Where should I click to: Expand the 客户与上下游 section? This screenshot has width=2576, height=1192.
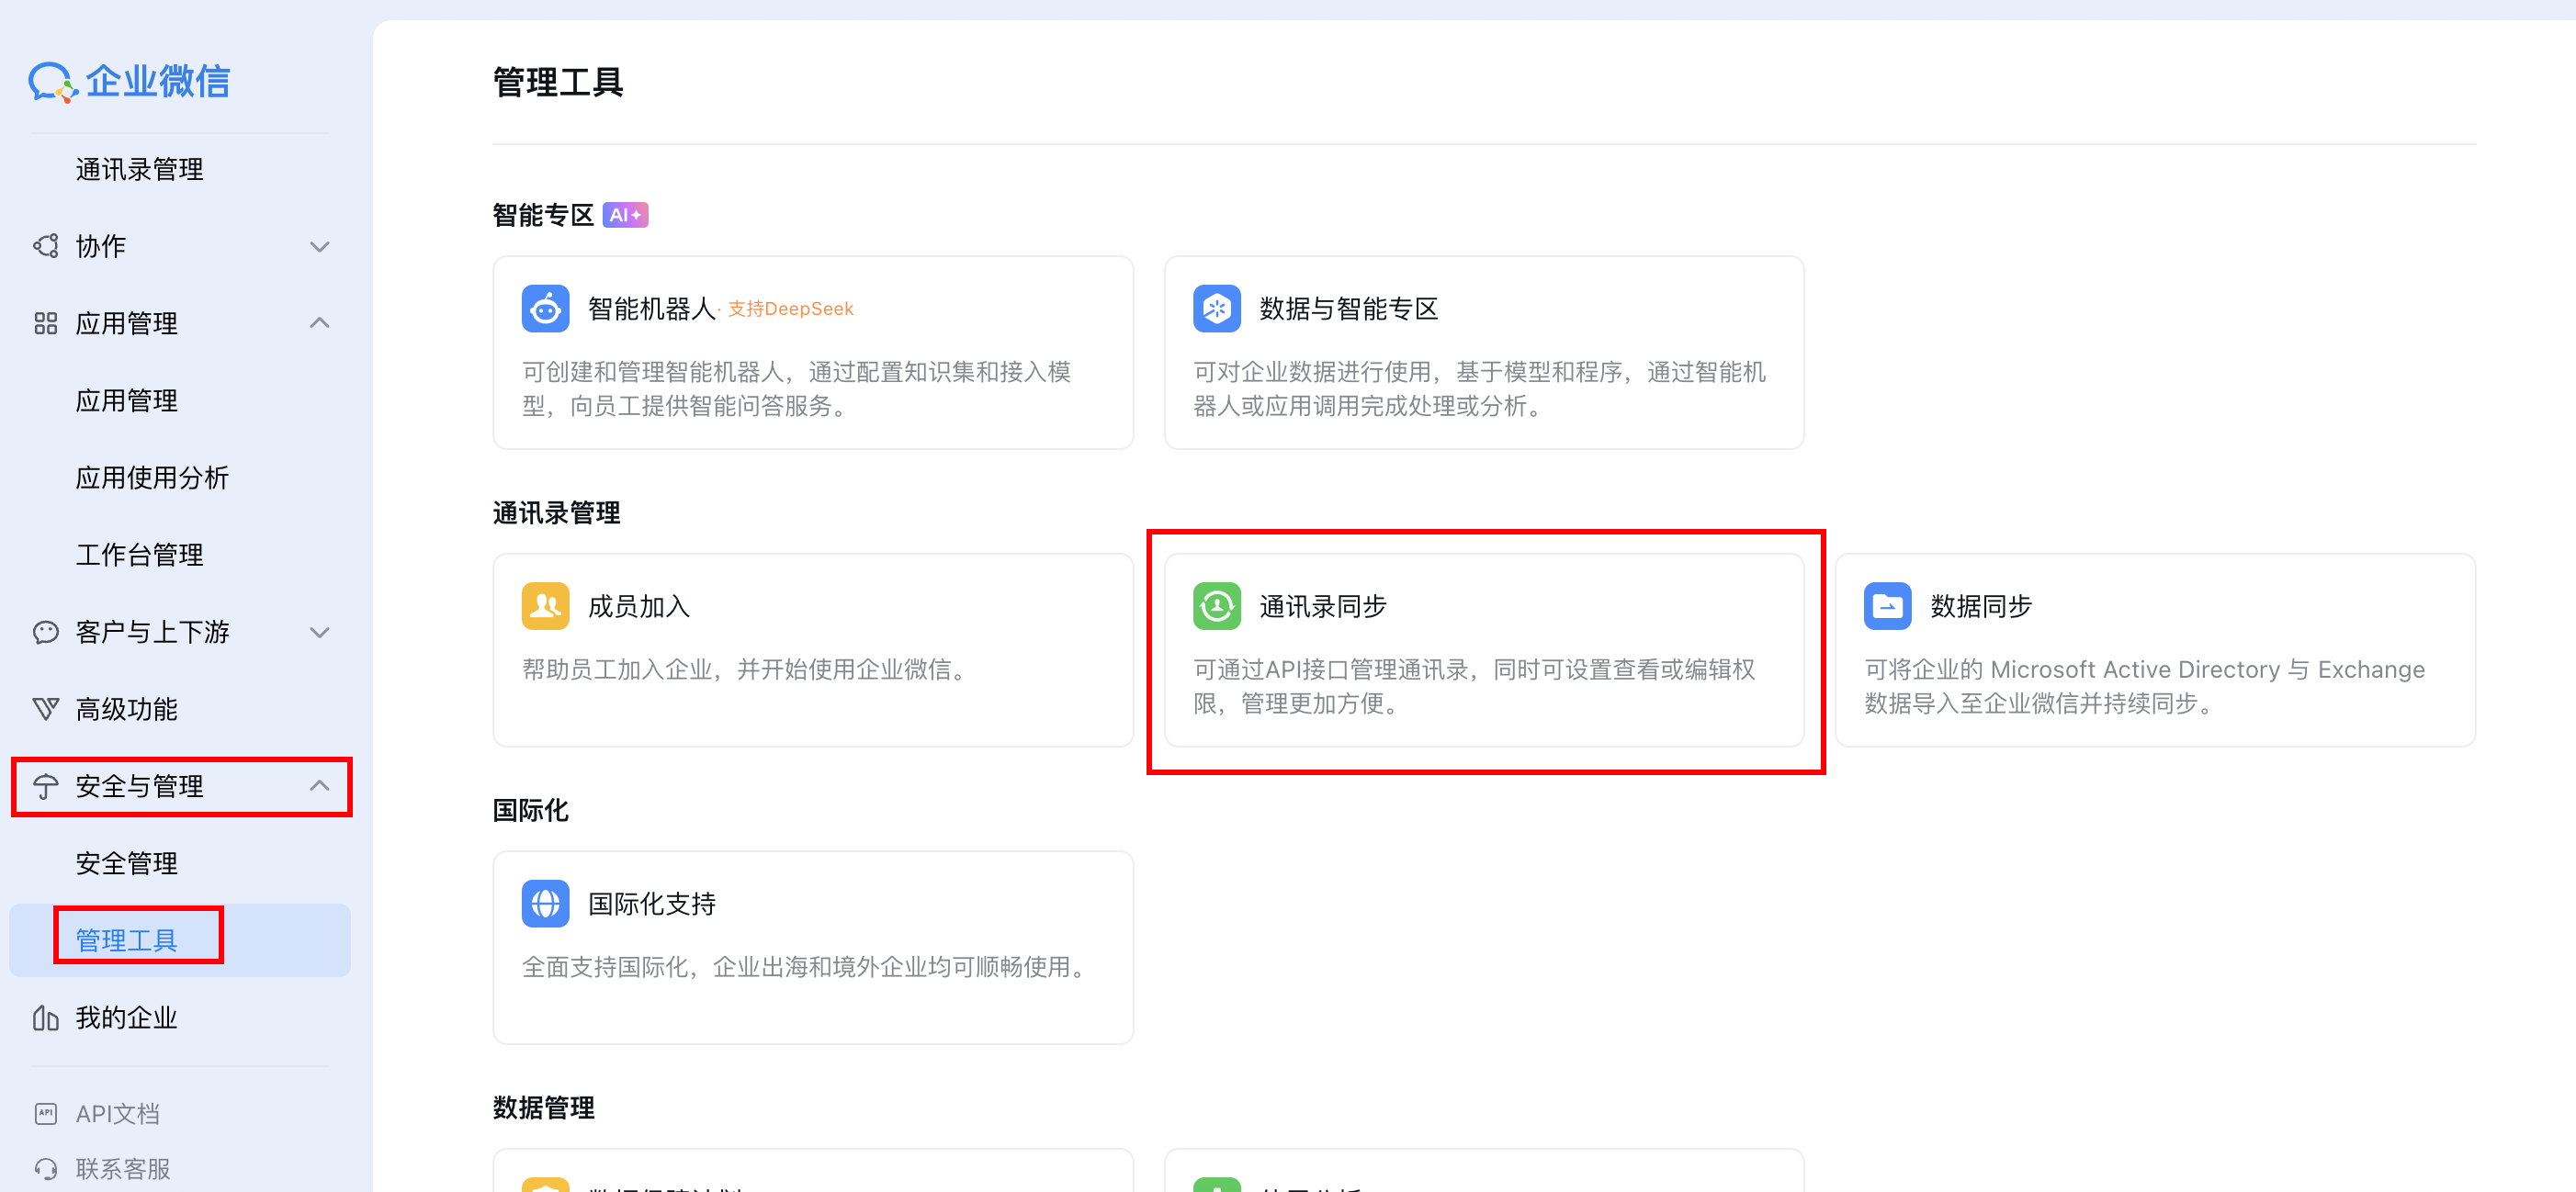point(319,632)
